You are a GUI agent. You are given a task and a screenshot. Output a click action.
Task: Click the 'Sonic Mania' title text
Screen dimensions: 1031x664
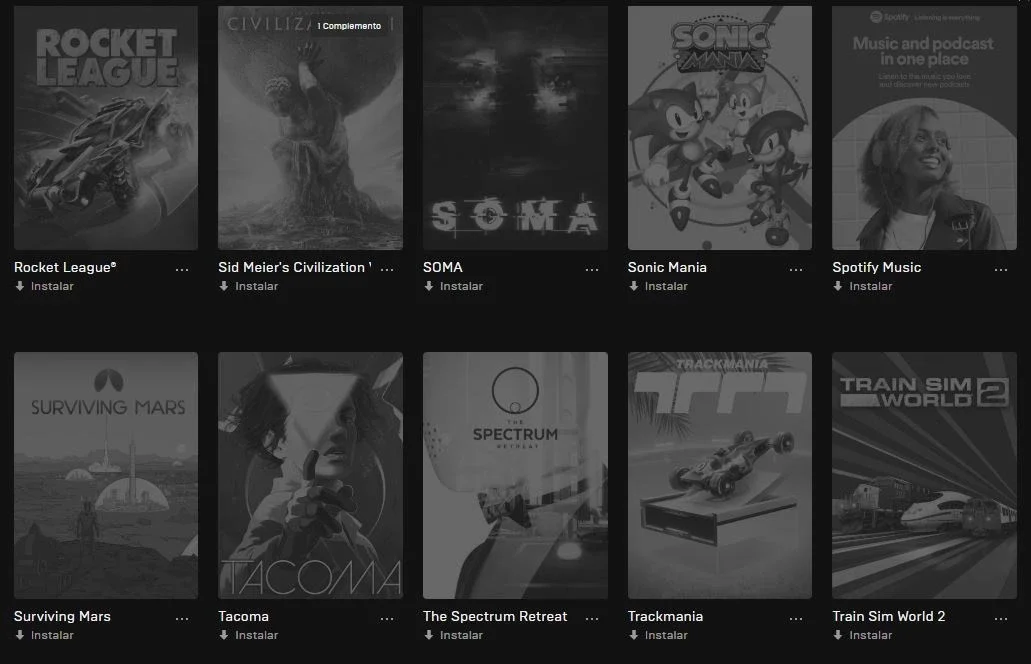click(x=667, y=267)
